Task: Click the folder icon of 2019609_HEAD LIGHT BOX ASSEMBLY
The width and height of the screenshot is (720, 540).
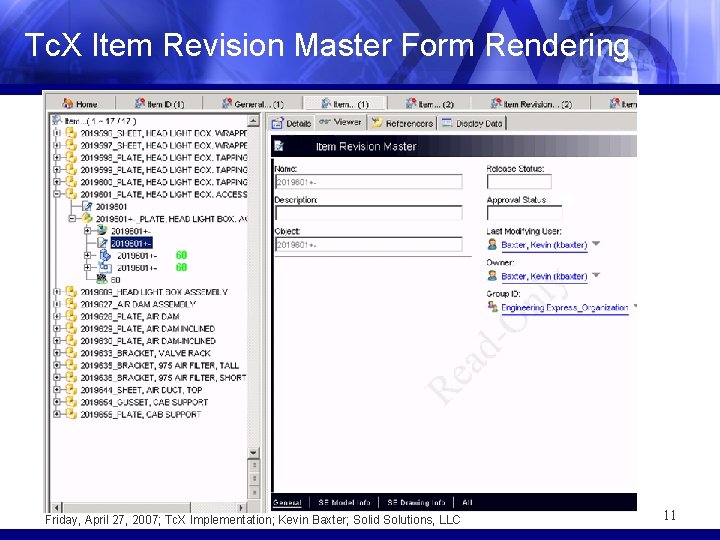Action: point(71,292)
